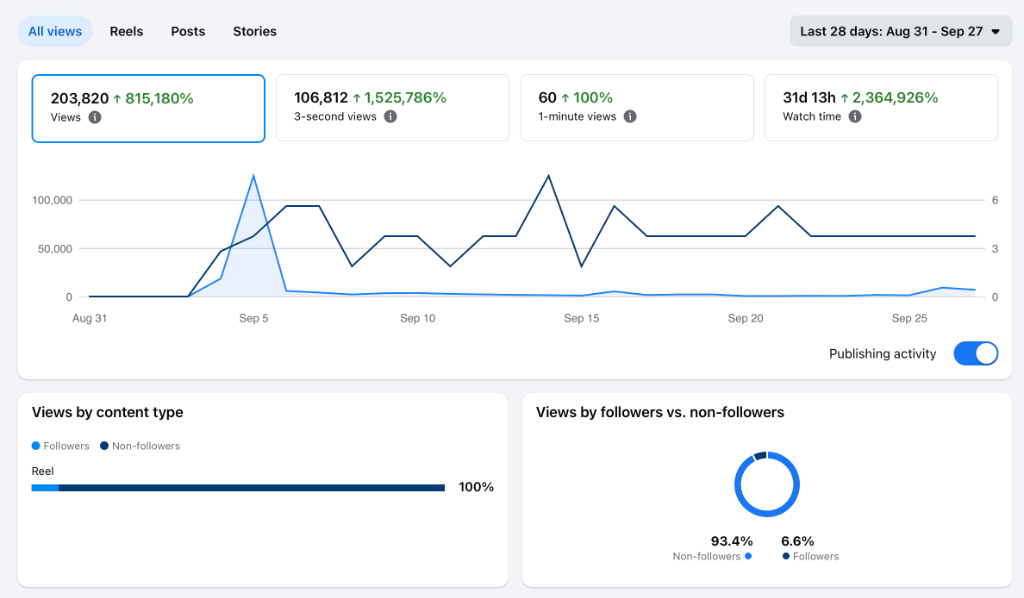Click the Non-followers legend dot under content type
The image size is (1024, 598).
click(104, 446)
